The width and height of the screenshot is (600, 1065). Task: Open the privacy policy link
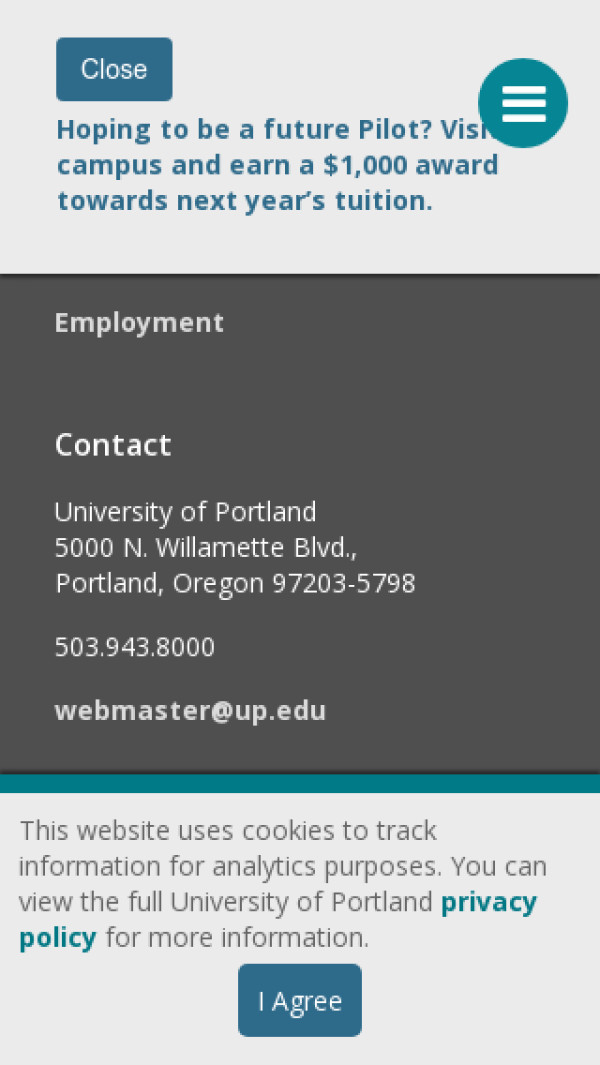[x=488, y=902]
